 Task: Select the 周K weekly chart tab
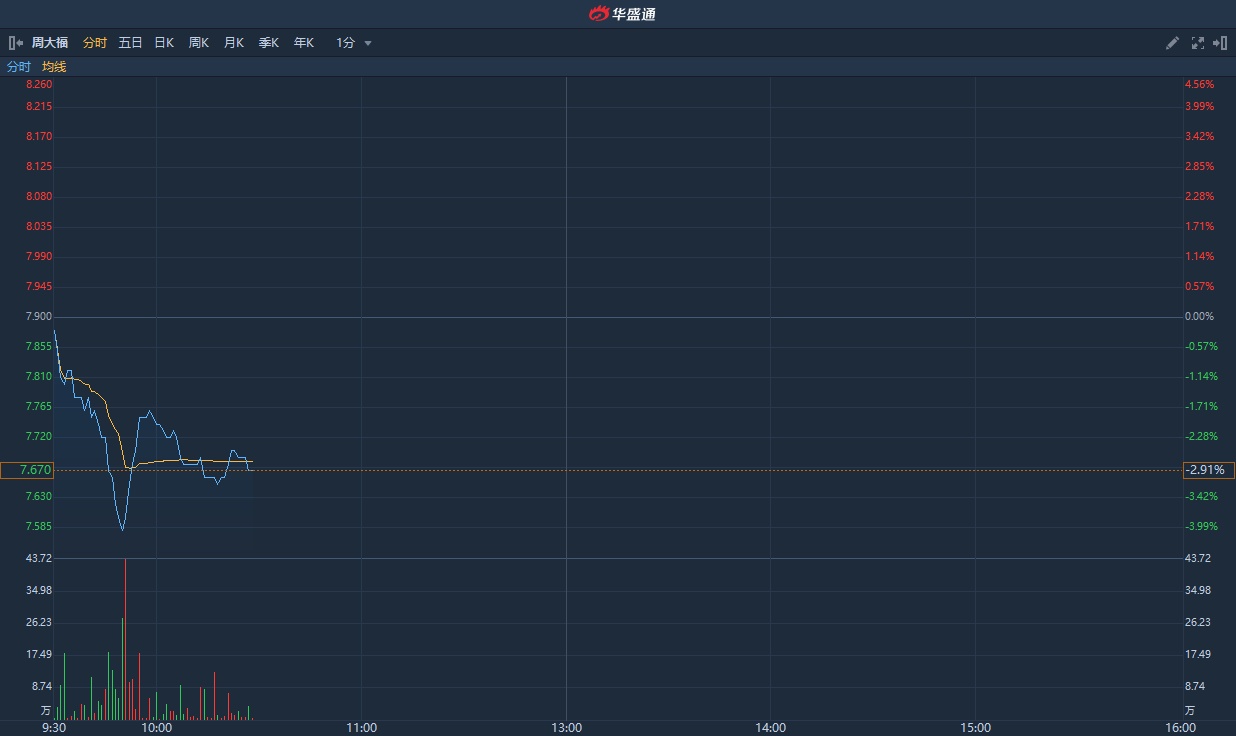[x=199, y=43]
